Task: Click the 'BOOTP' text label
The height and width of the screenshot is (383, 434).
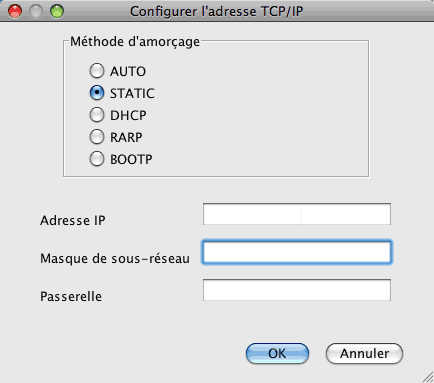Action: pyautogui.click(x=131, y=159)
